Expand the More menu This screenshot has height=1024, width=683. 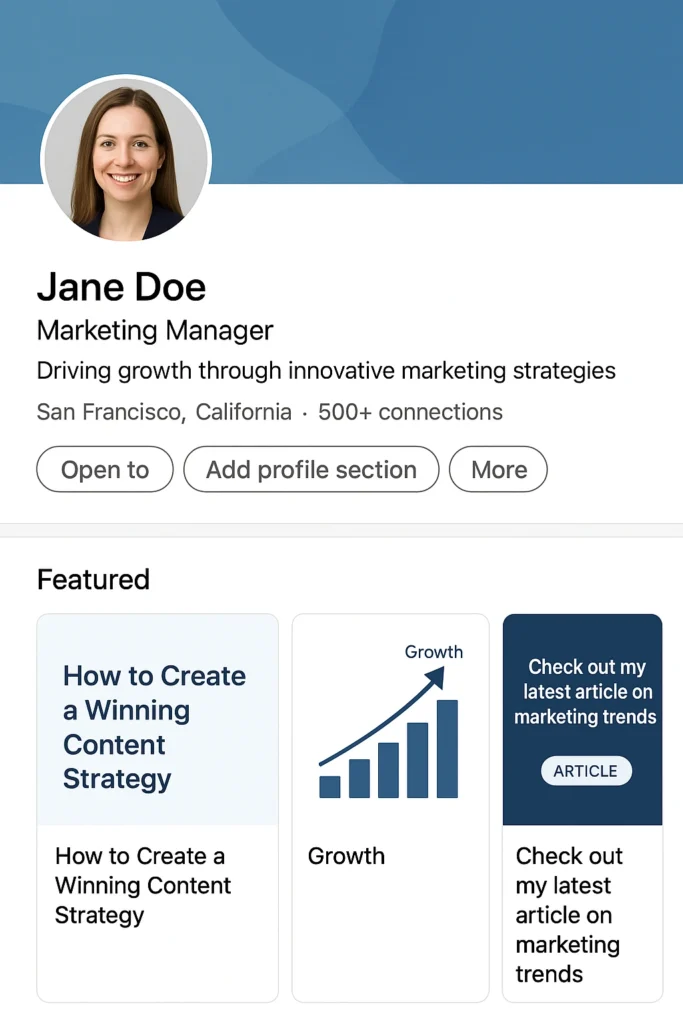click(498, 470)
